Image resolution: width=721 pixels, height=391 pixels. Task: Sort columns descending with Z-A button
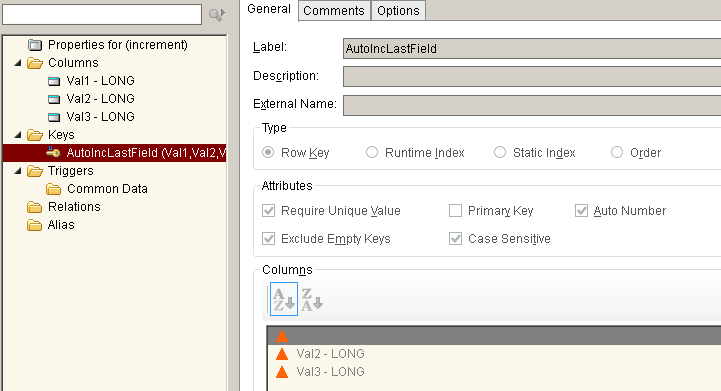[x=312, y=299]
